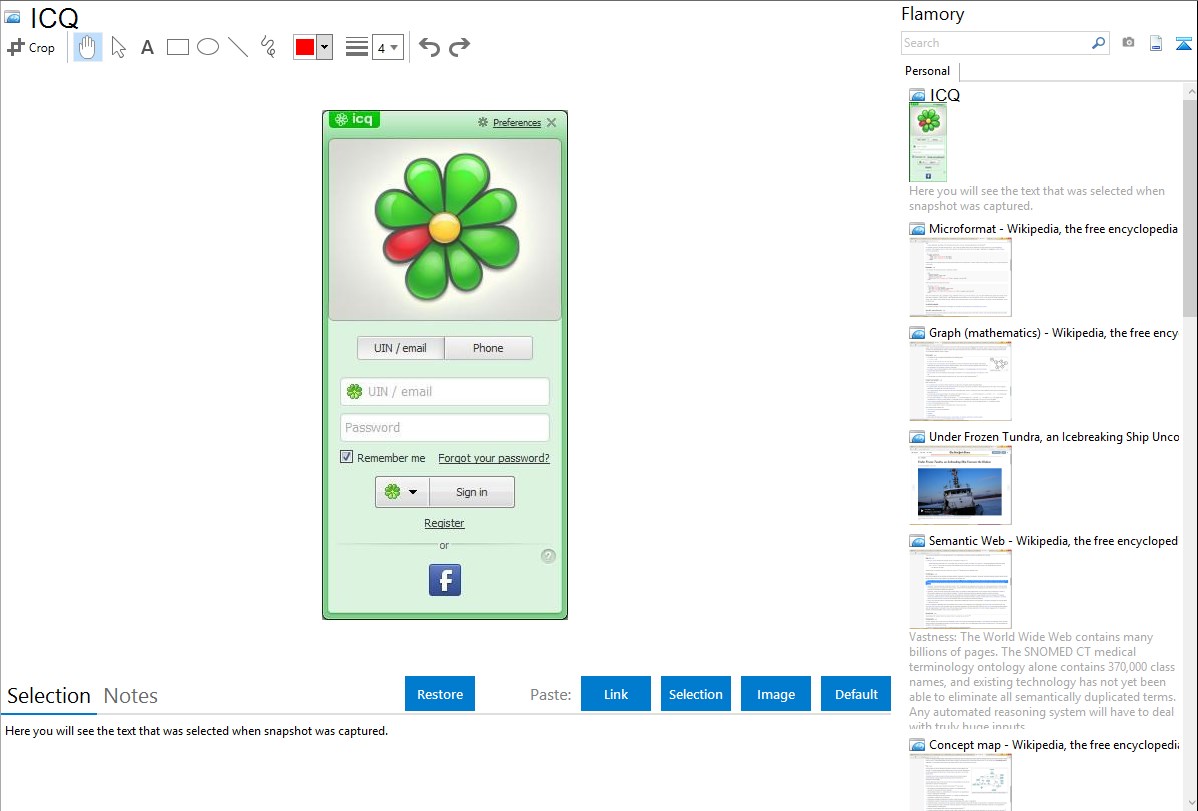This screenshot has width=1198, height=811.
Task: Click the Default paste button
Action: point(856,694)
